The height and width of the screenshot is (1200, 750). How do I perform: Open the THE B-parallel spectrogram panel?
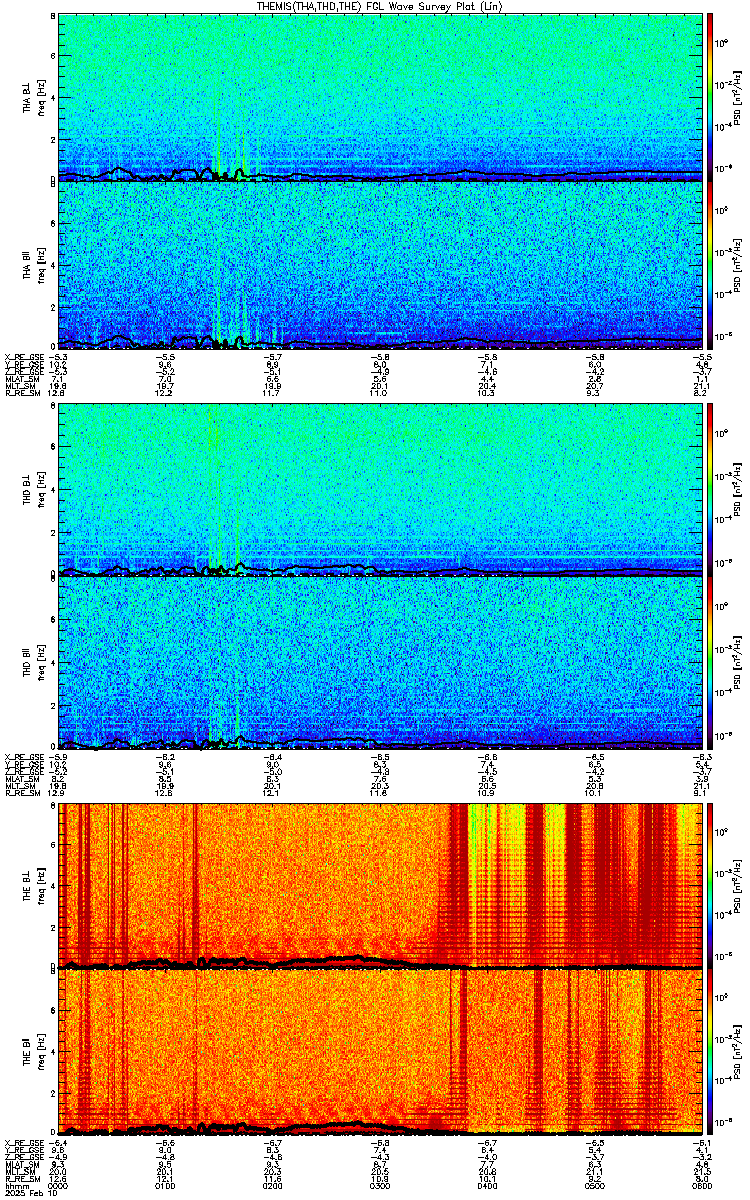coord(380,1054)
